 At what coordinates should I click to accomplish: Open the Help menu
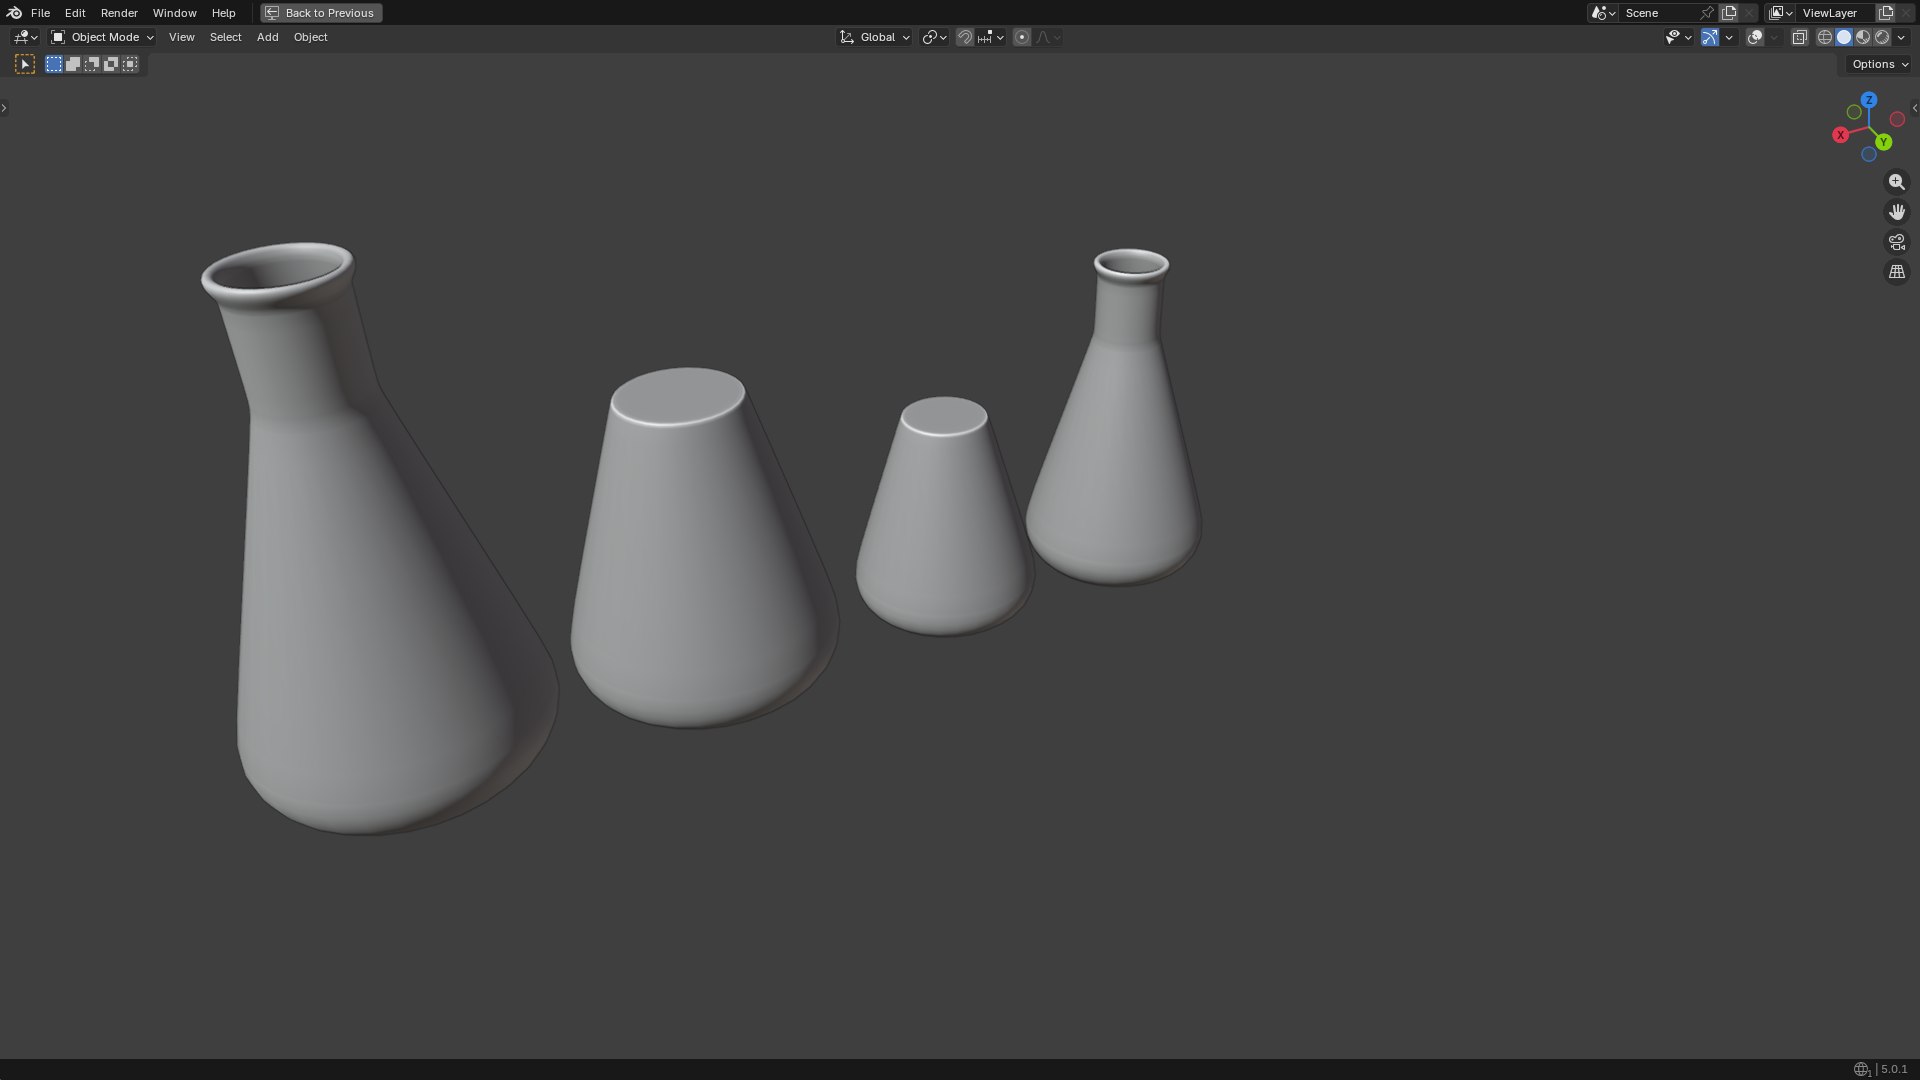pyautogui.click(x=223, y=13)
